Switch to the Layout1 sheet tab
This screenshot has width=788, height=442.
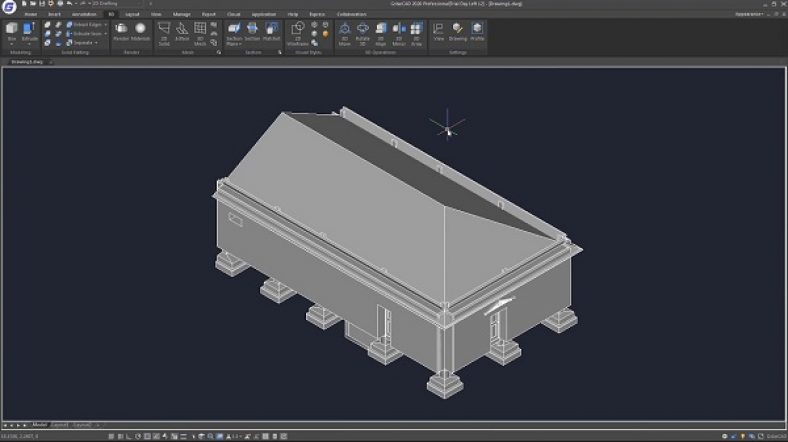[60, 425]
